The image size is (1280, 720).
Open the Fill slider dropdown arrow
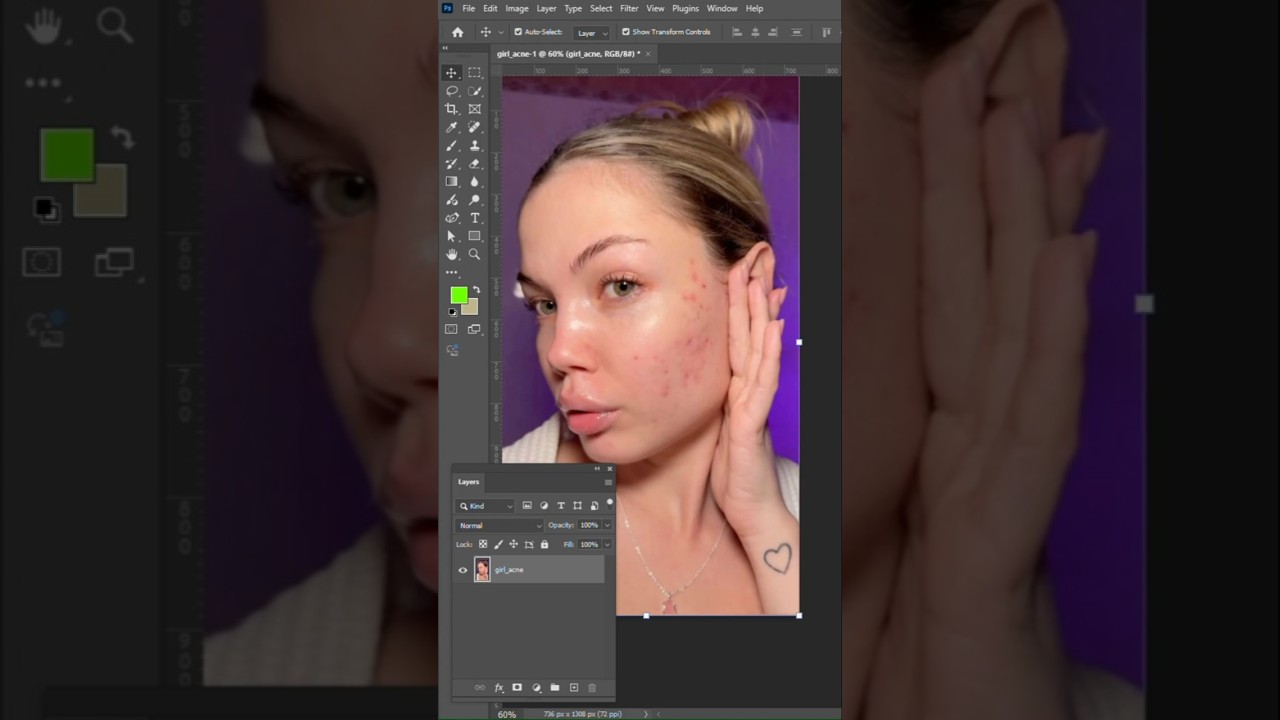click(x=606, y=545)
